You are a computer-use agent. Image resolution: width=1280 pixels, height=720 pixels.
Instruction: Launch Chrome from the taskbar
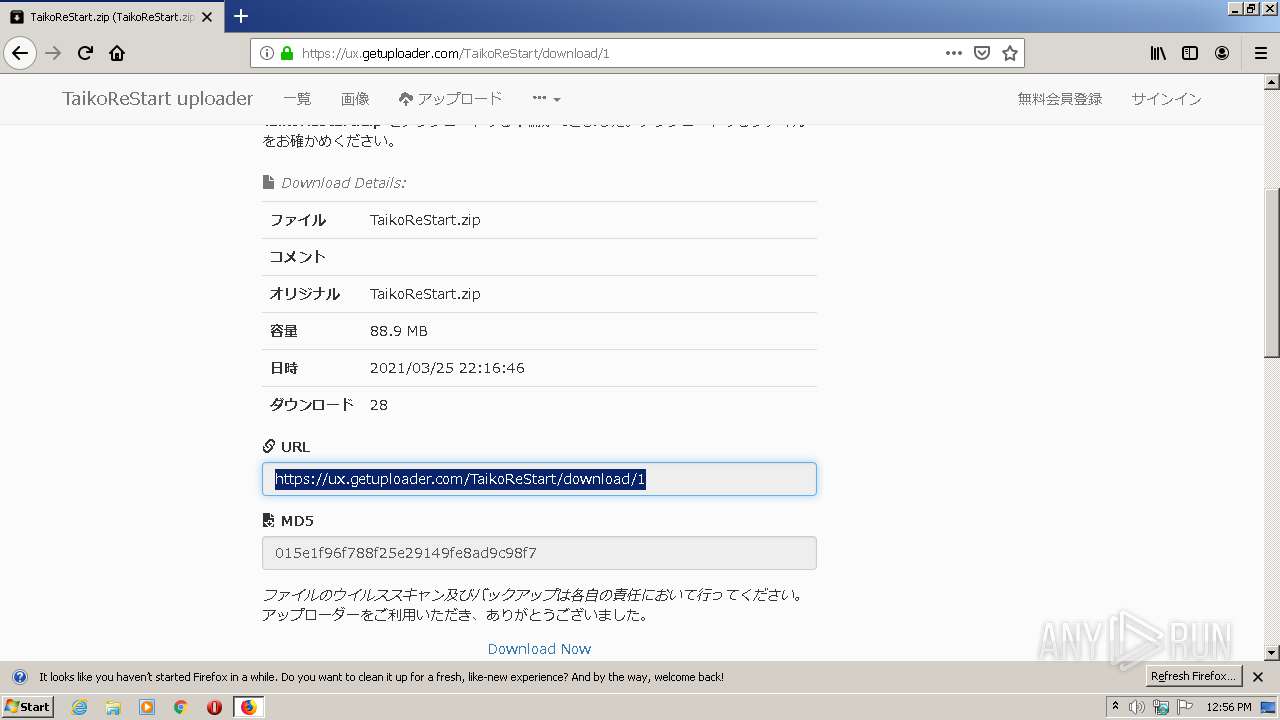pos(181,707)
